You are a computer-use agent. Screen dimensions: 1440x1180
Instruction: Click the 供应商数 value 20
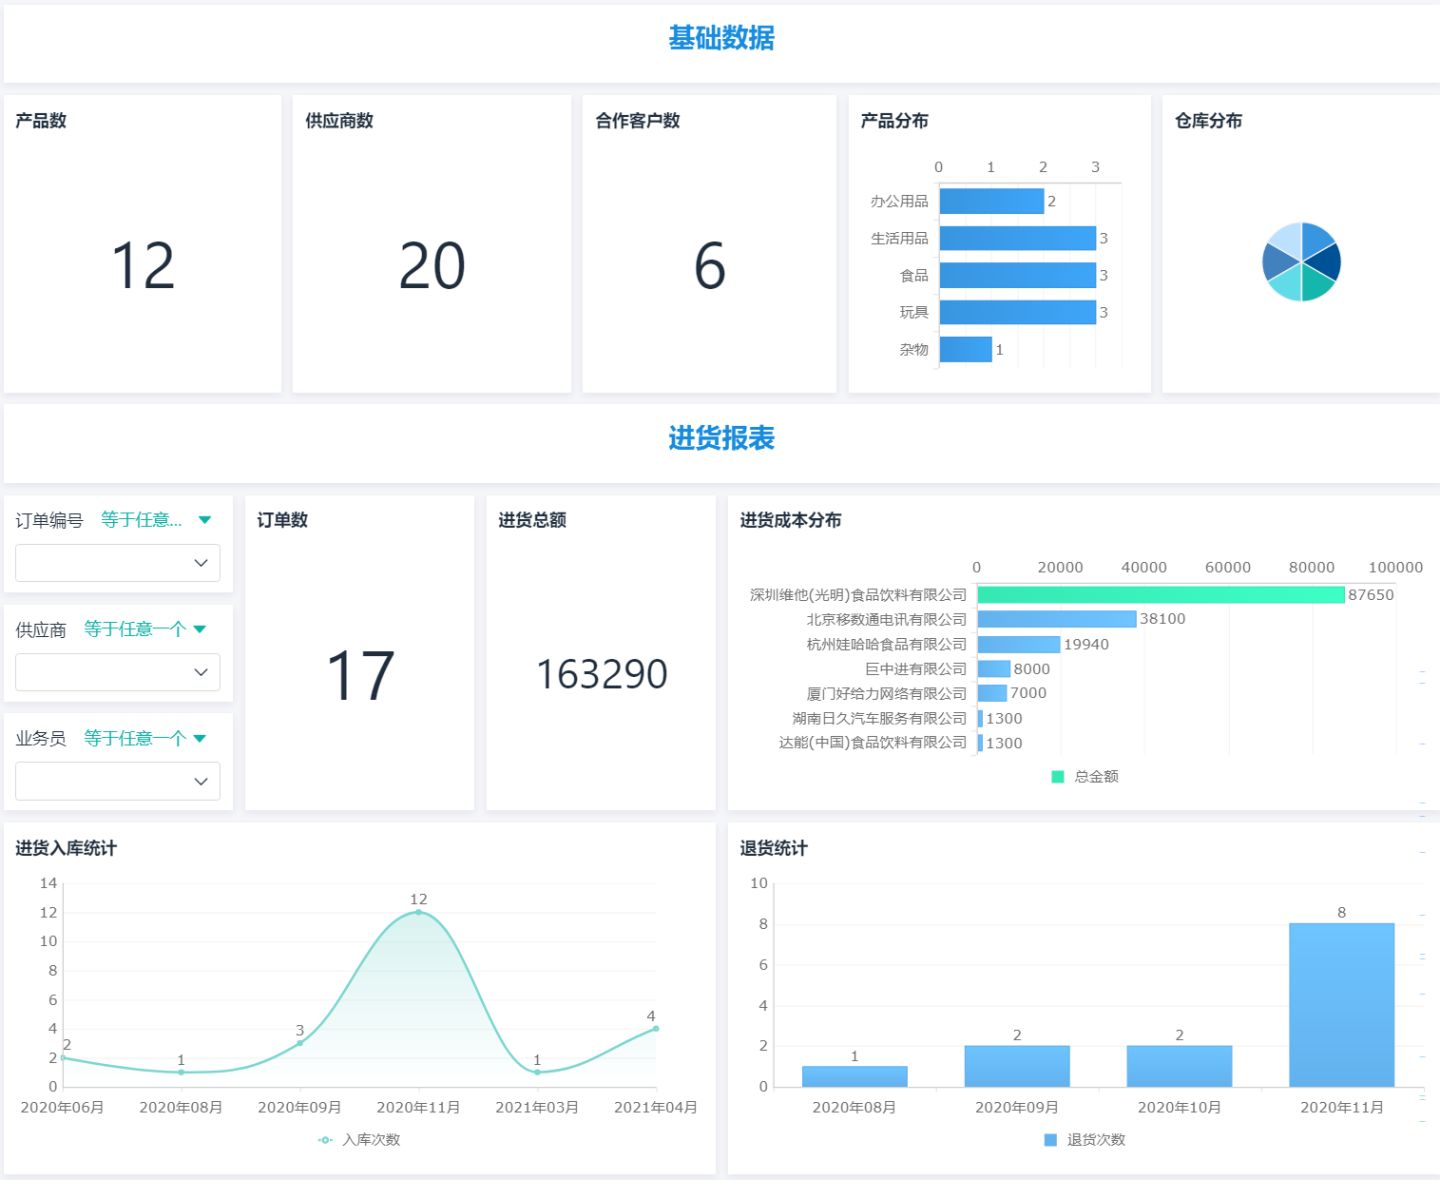click(x=432, y=266)
